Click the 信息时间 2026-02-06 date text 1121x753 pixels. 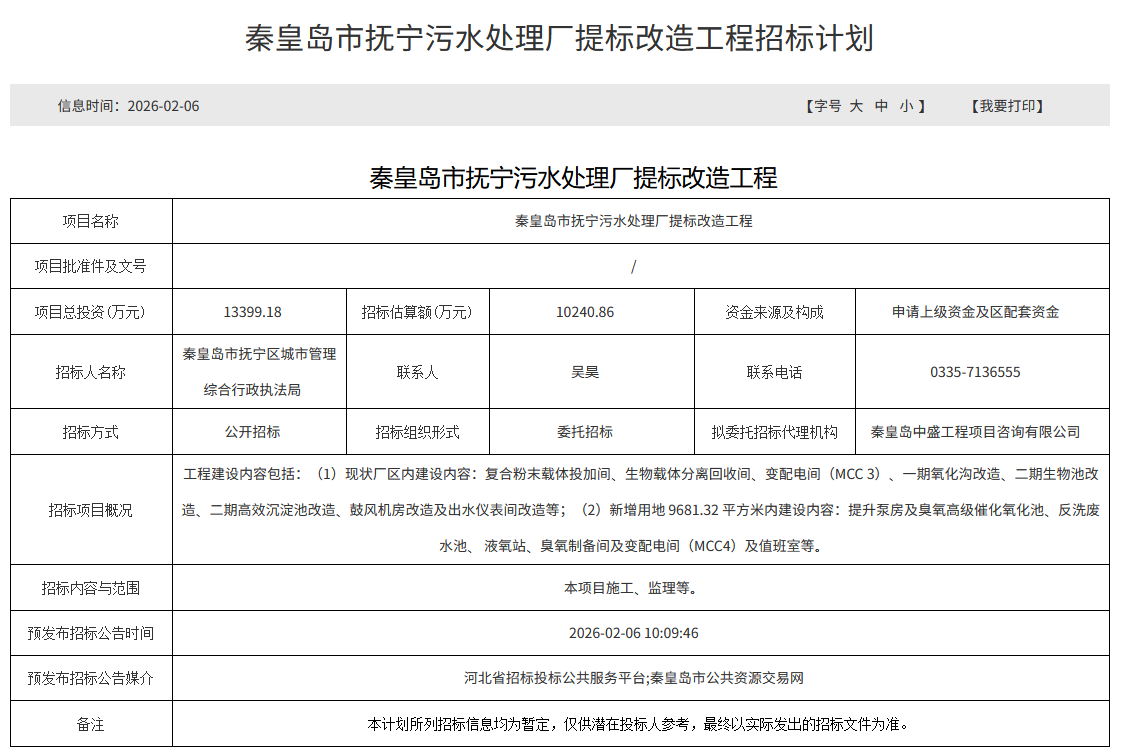coord(128,106)
